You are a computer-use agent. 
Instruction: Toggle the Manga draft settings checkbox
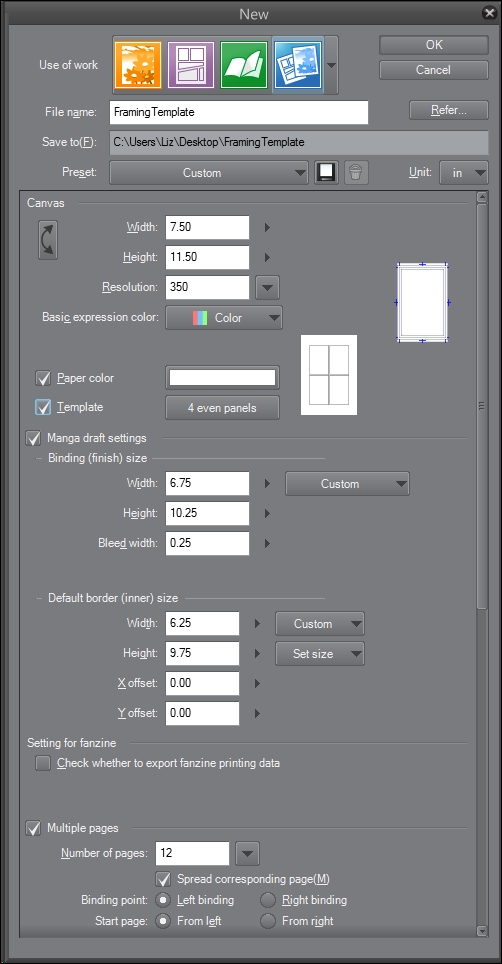33,438
